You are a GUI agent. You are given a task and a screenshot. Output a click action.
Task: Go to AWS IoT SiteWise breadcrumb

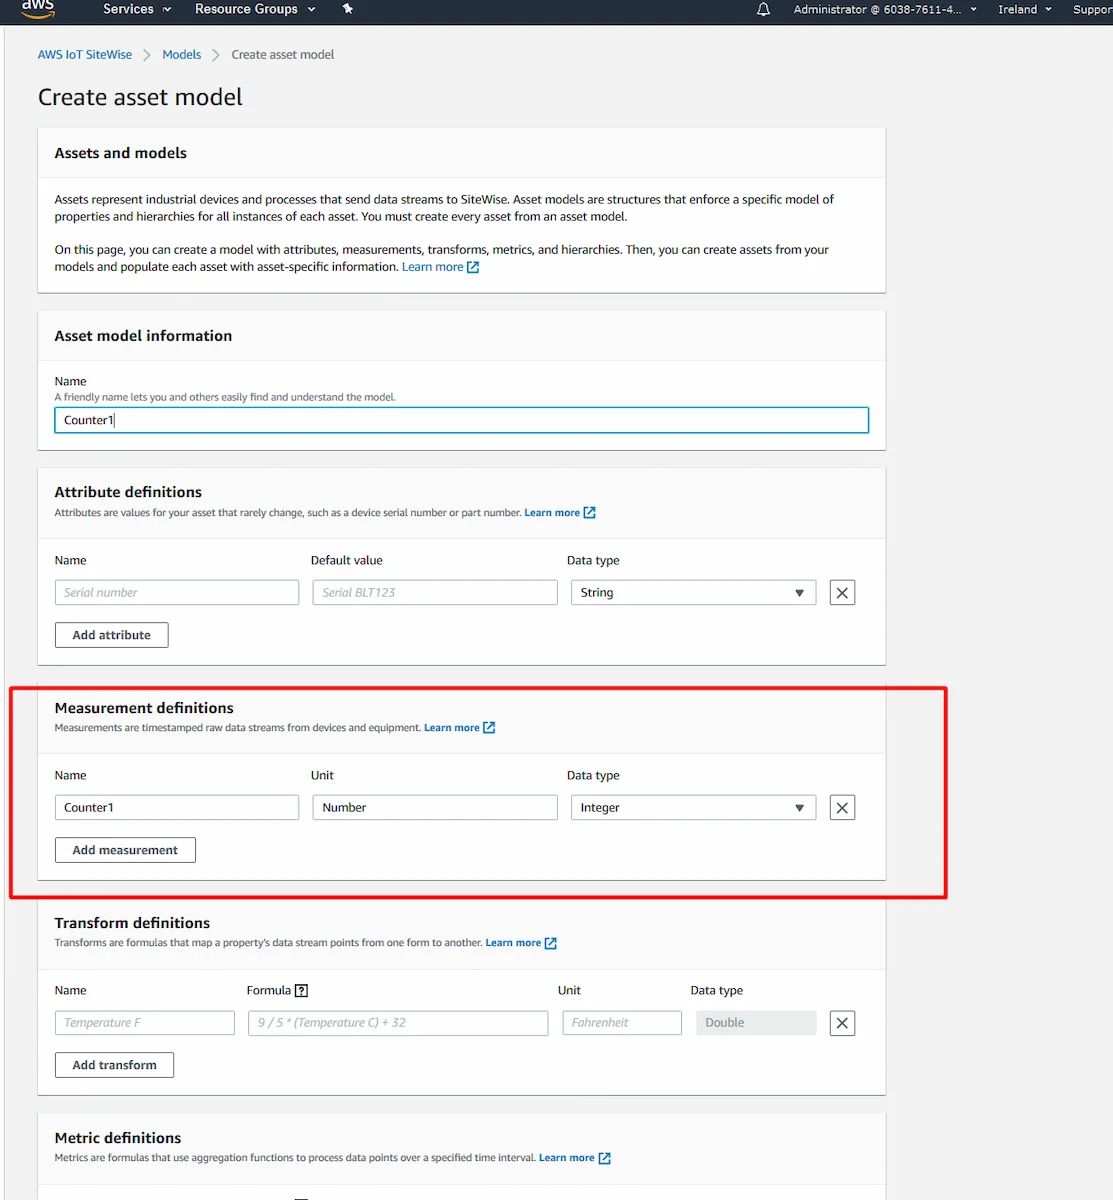85,55
